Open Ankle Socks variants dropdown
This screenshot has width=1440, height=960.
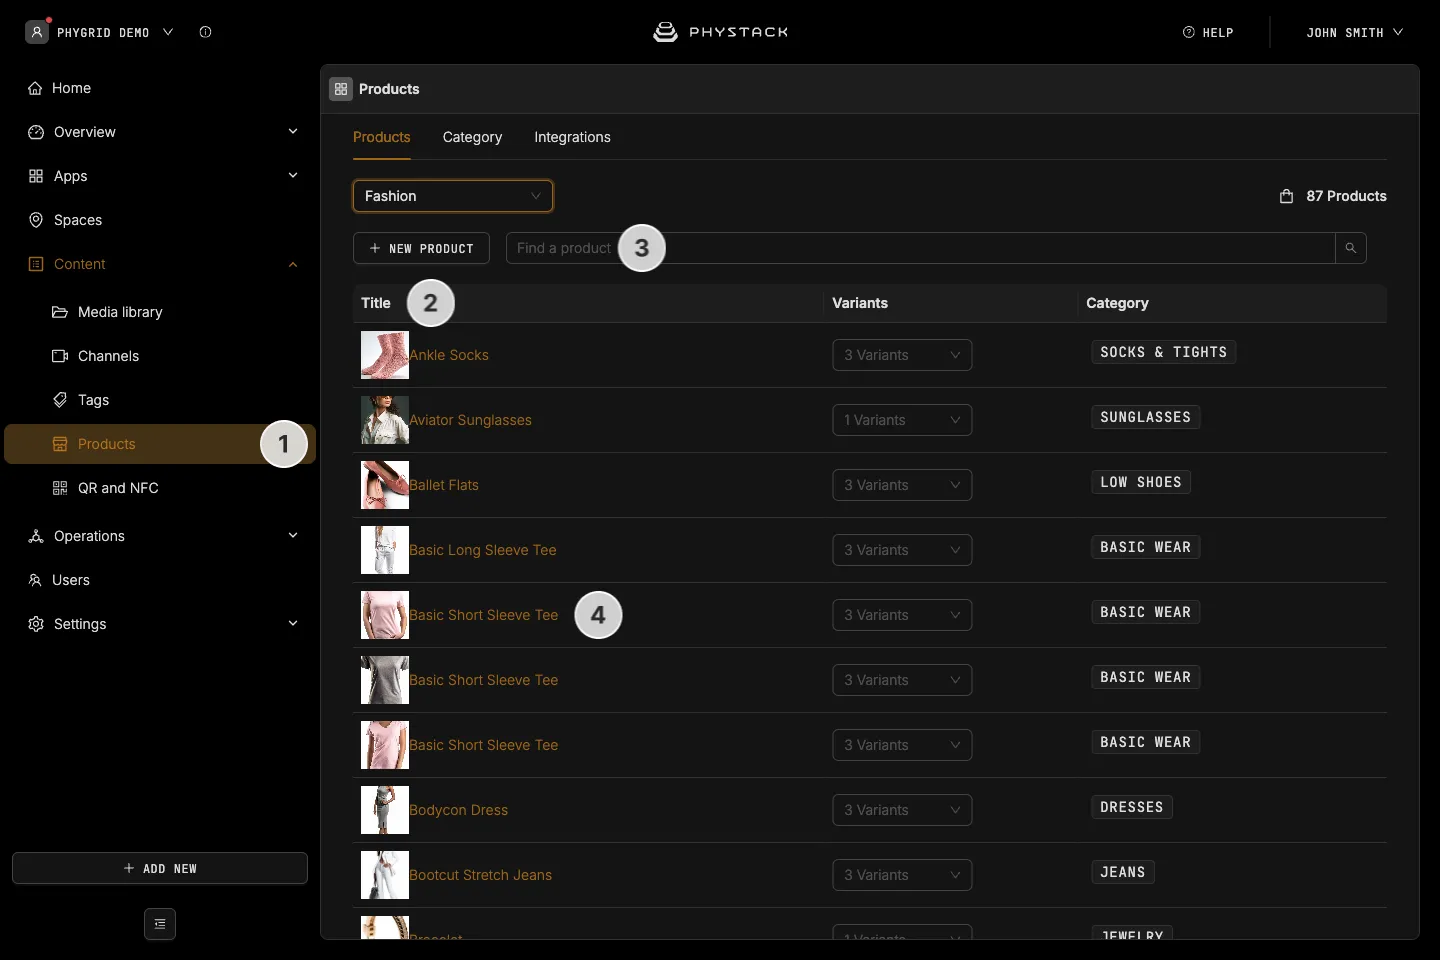pos(902,355)
